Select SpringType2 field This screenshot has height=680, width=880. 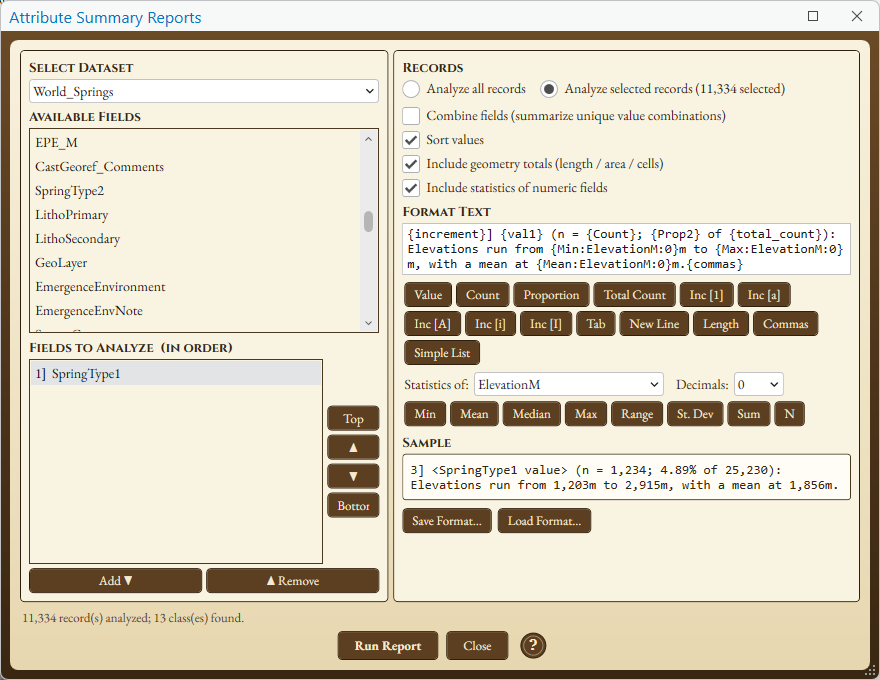195,191
